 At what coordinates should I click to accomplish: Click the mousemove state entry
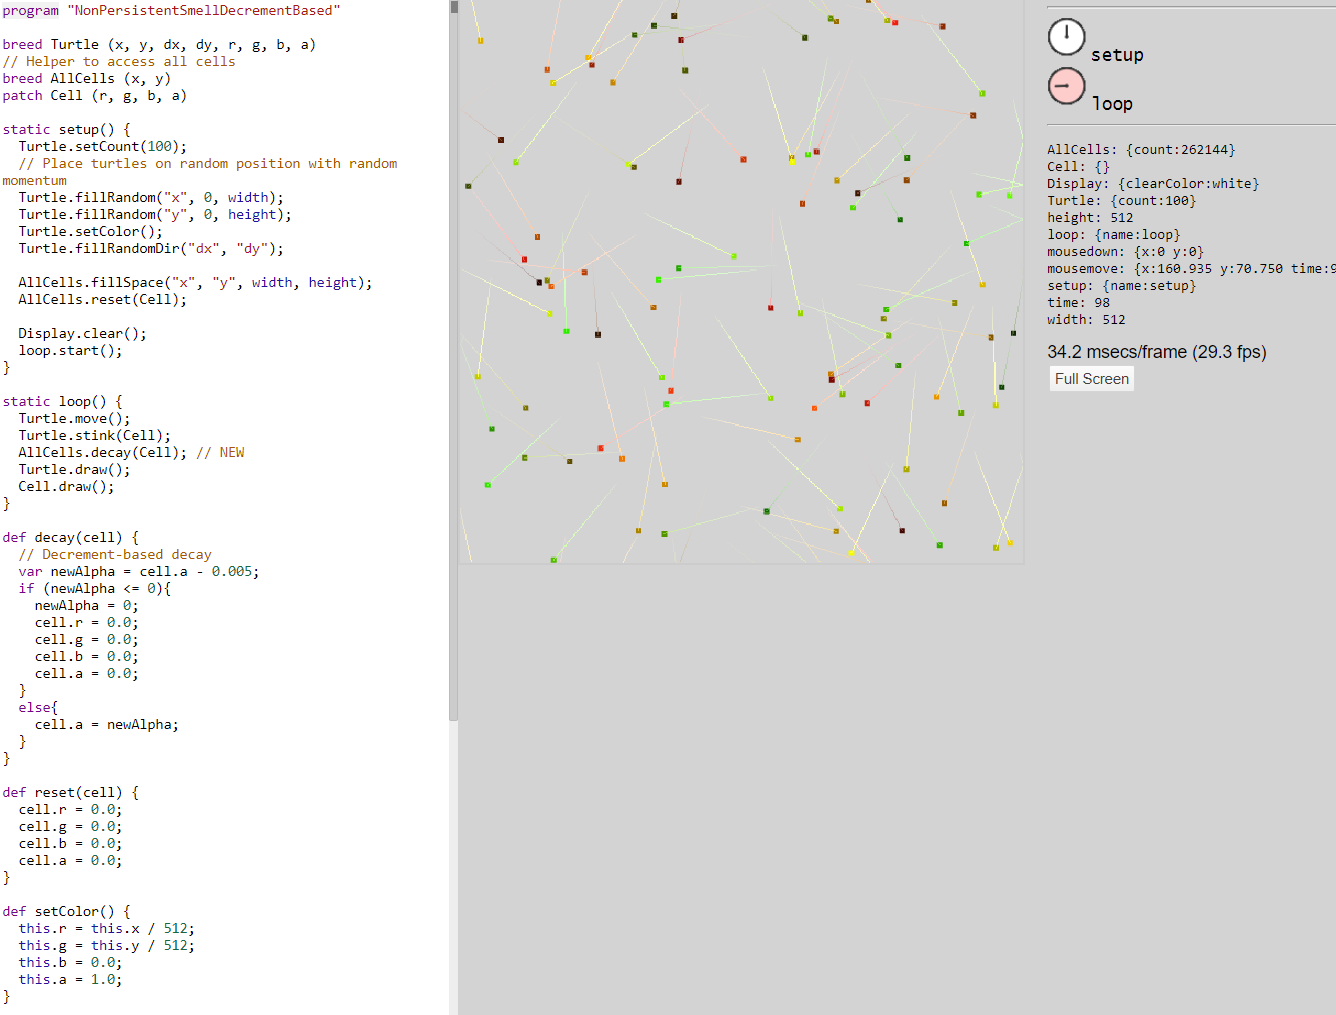[1190, 269]
